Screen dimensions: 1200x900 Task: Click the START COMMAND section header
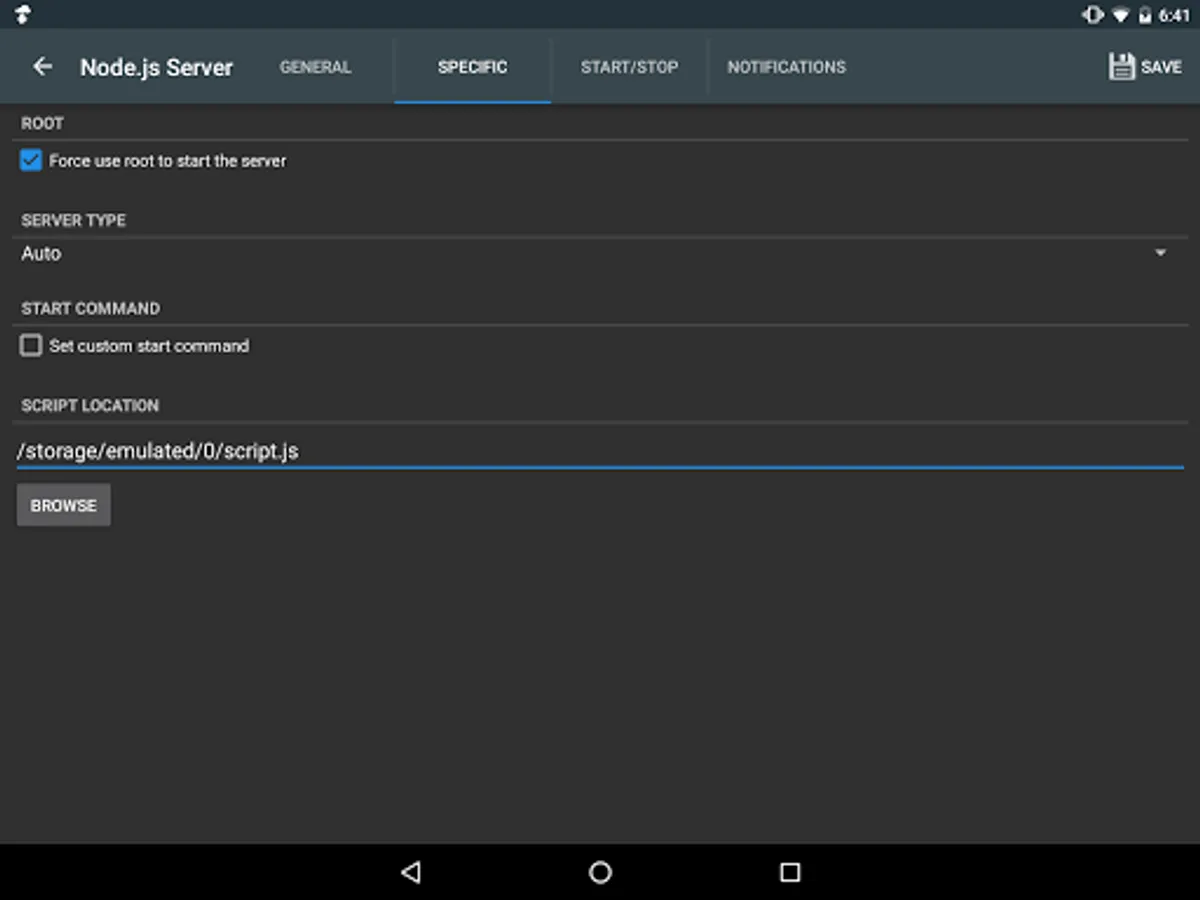point(90,308)
